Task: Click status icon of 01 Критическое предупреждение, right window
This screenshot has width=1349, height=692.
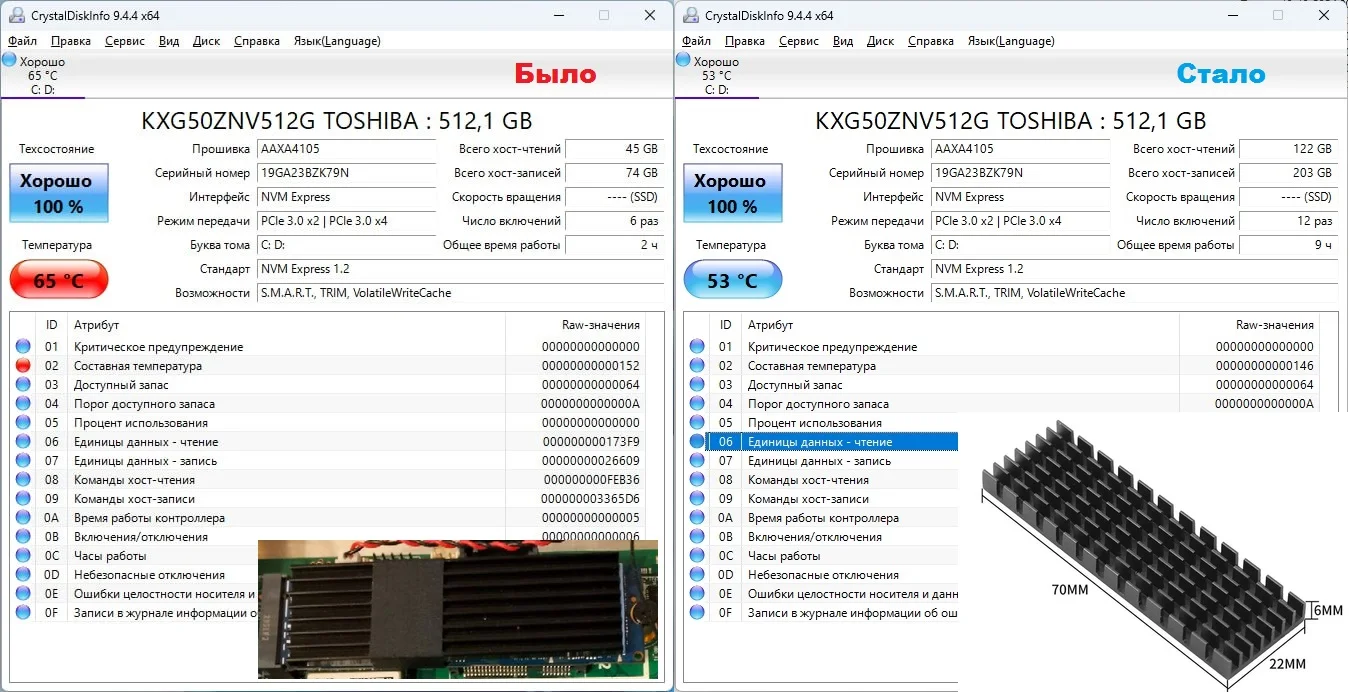Action: point(697,347)
